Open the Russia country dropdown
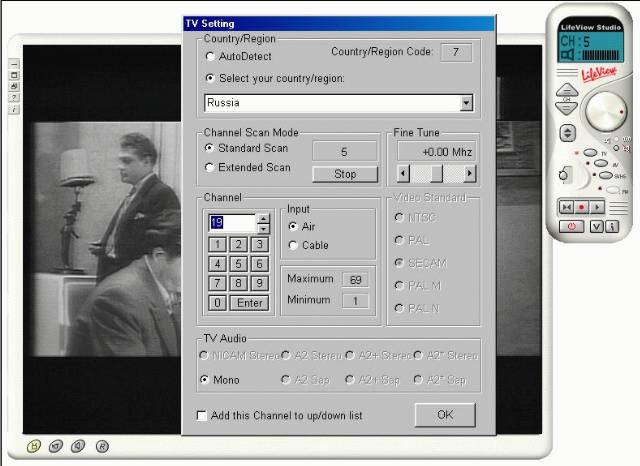The width and height of the screenshot is (640, 466). (466, 103)
